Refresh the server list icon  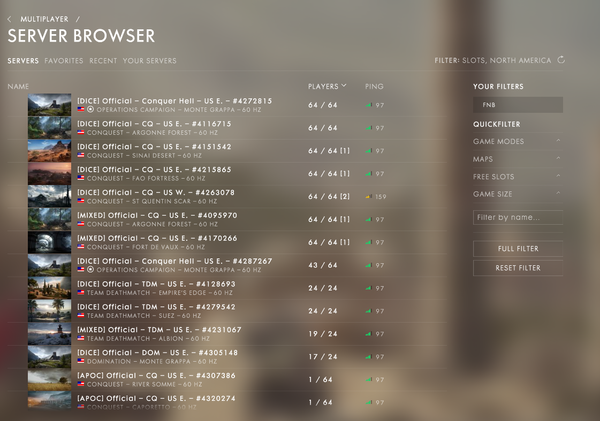561,60
